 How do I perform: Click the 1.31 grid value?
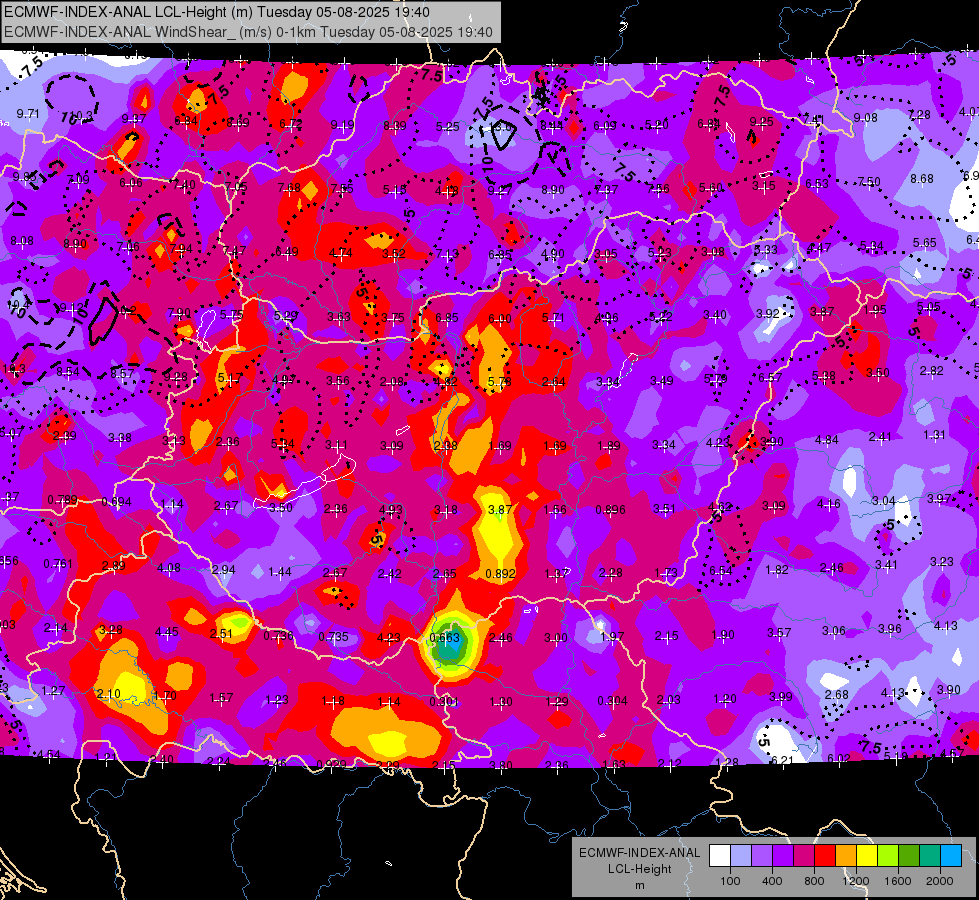(x=935, y=435)
